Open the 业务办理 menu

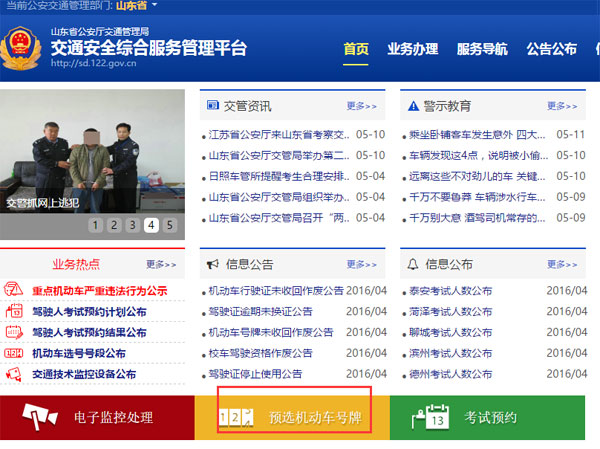point(413,49)
